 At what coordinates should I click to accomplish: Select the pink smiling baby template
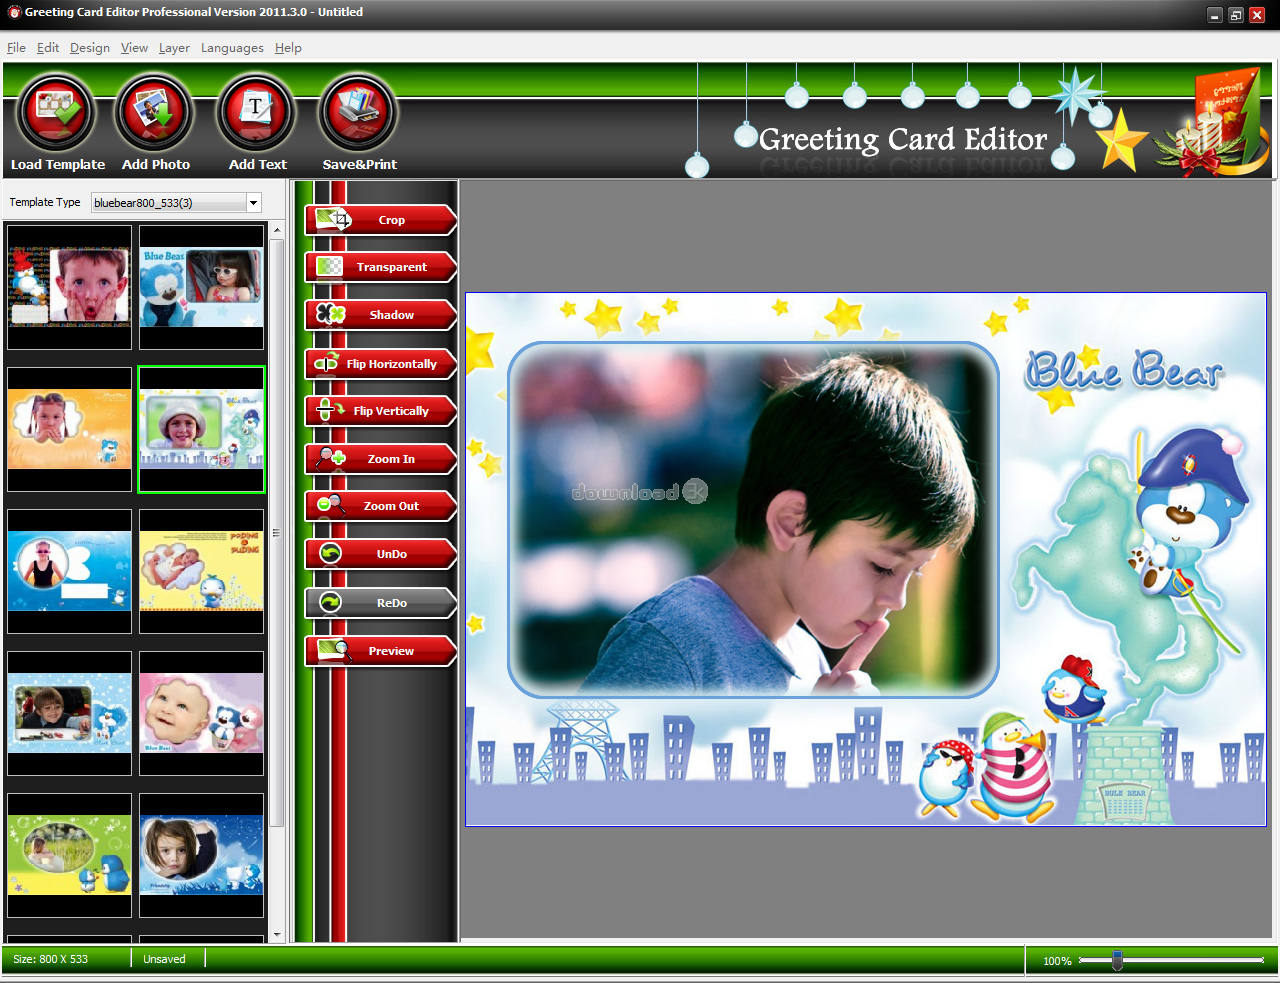pos(201,713)
